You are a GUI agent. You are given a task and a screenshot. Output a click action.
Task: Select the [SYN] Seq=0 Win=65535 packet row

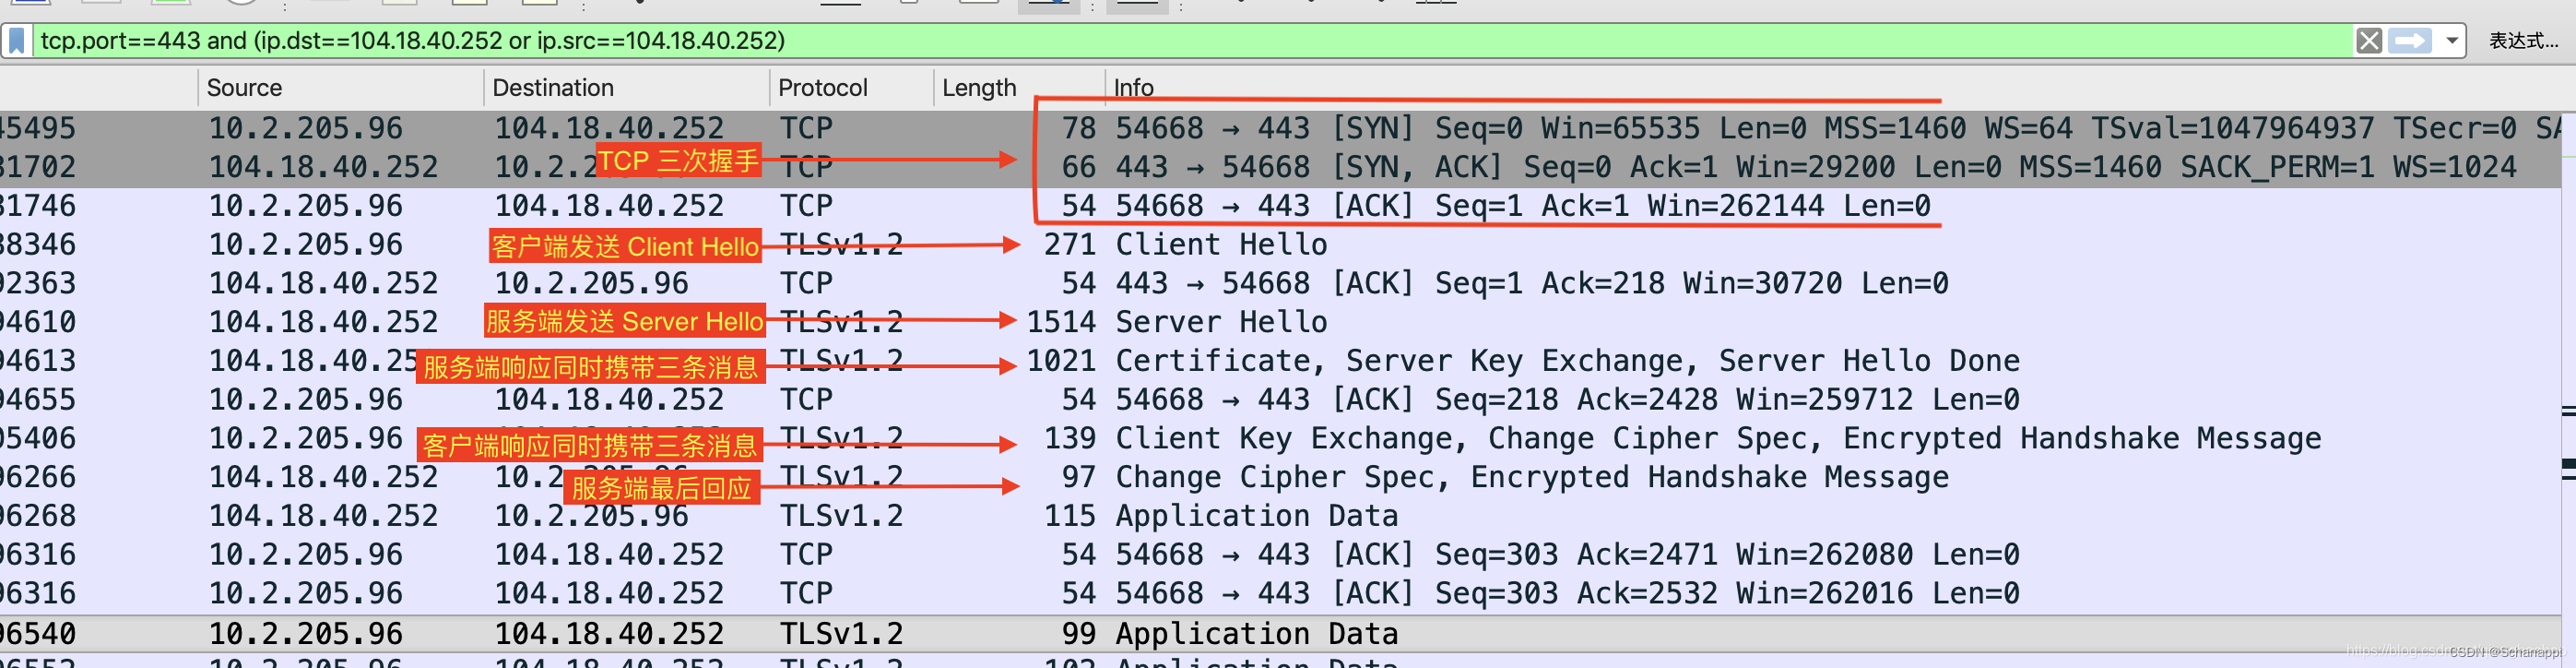[x=1280, y=129]
